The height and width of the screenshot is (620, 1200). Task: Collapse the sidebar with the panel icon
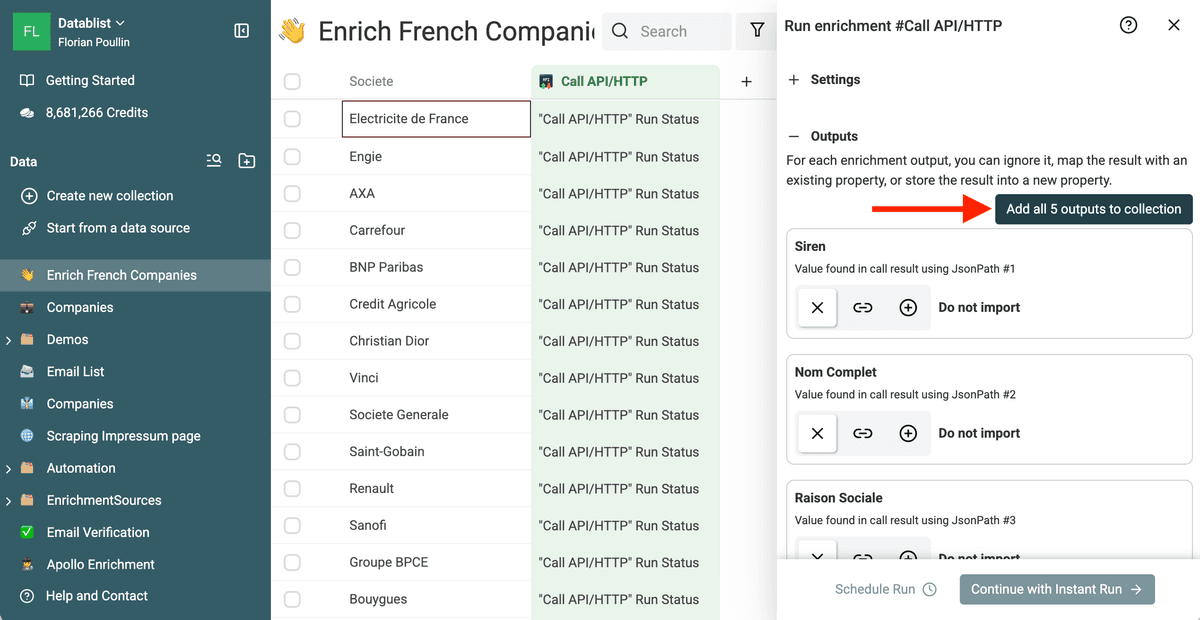(242, 31)
